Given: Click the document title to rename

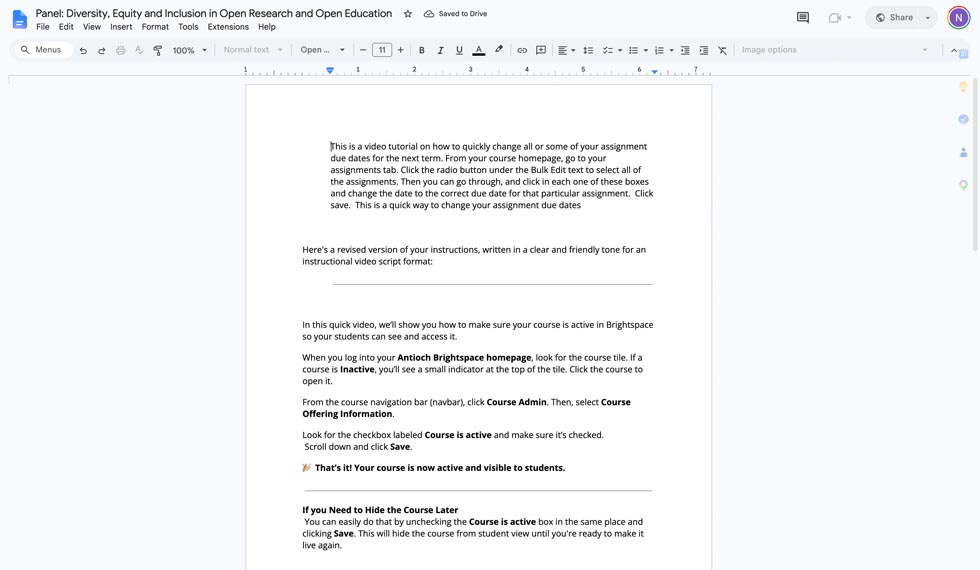Looking at the screenshot, I should click(x=214, y=13).
